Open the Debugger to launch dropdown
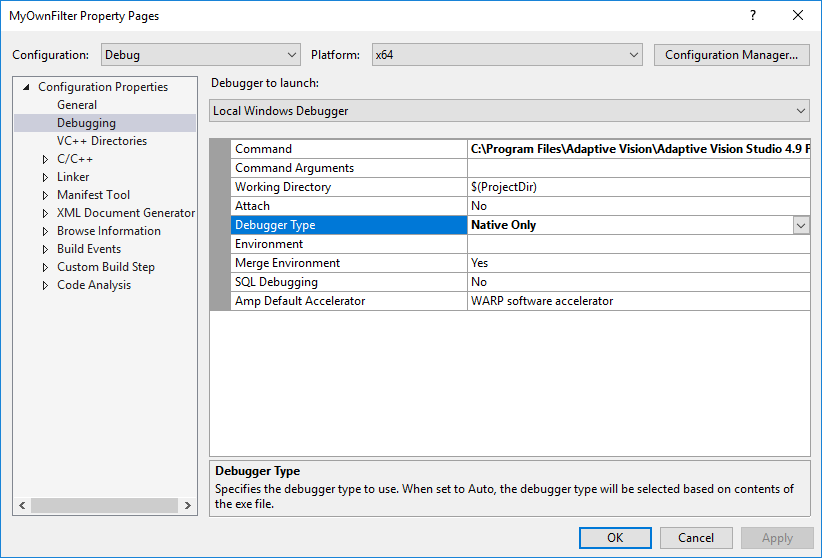This screenshot has height=558, width=822. click(509, 111)
